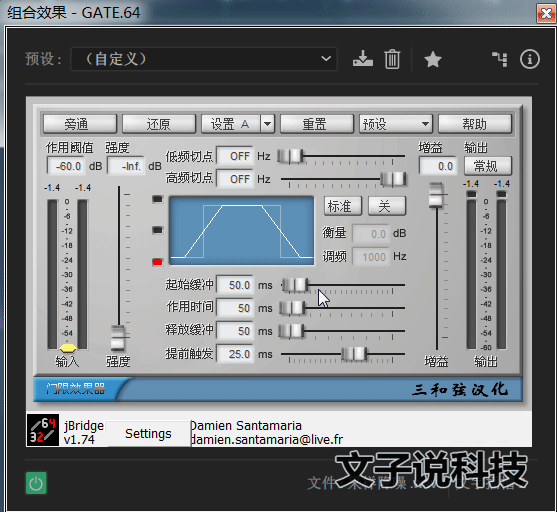Click damien.santamaria@live.fr email text
This screenshot has width=557, height=512.
[267, 440]
